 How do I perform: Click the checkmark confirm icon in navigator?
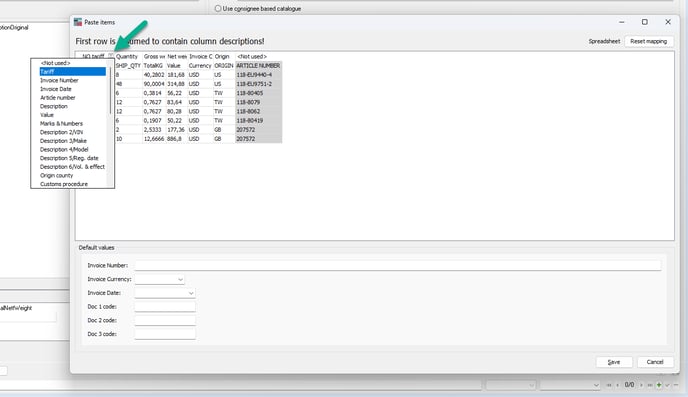(x=667, y=385)
